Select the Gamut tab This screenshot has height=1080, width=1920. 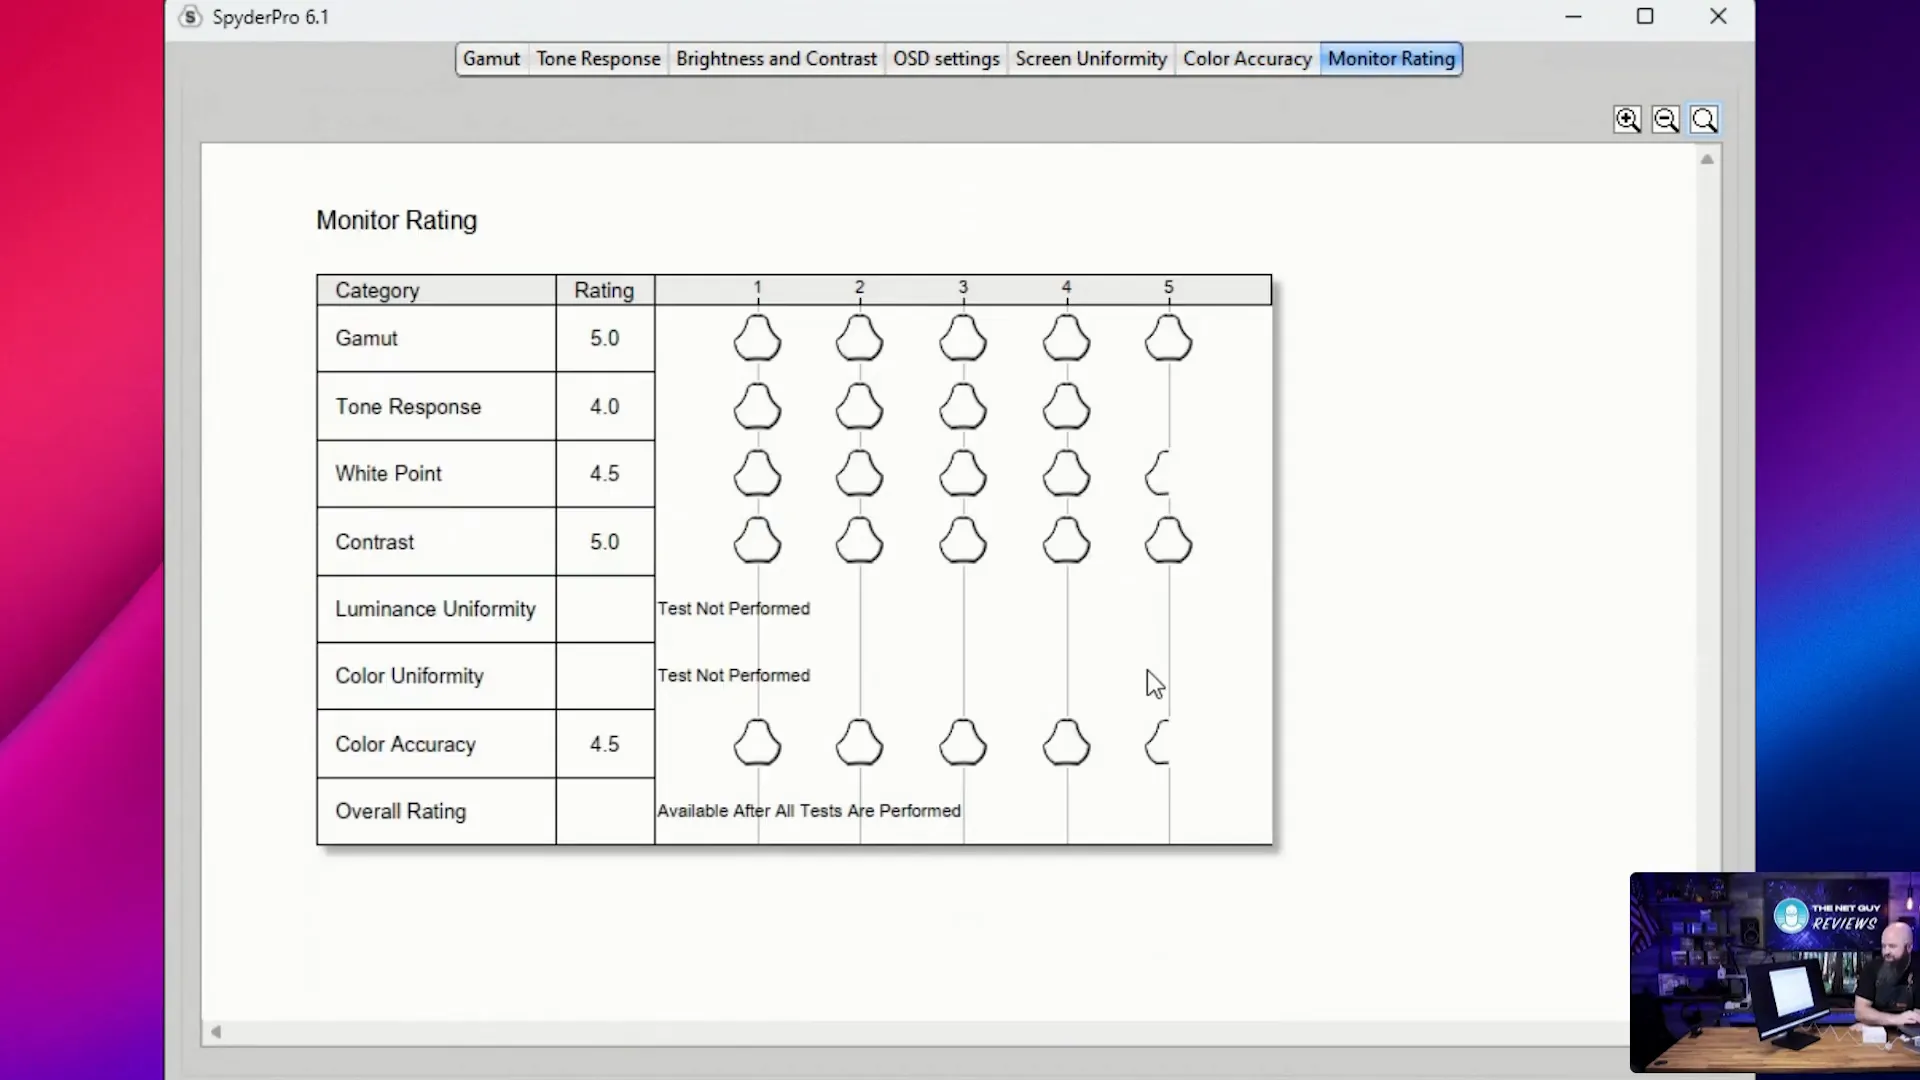coord(489,58)
